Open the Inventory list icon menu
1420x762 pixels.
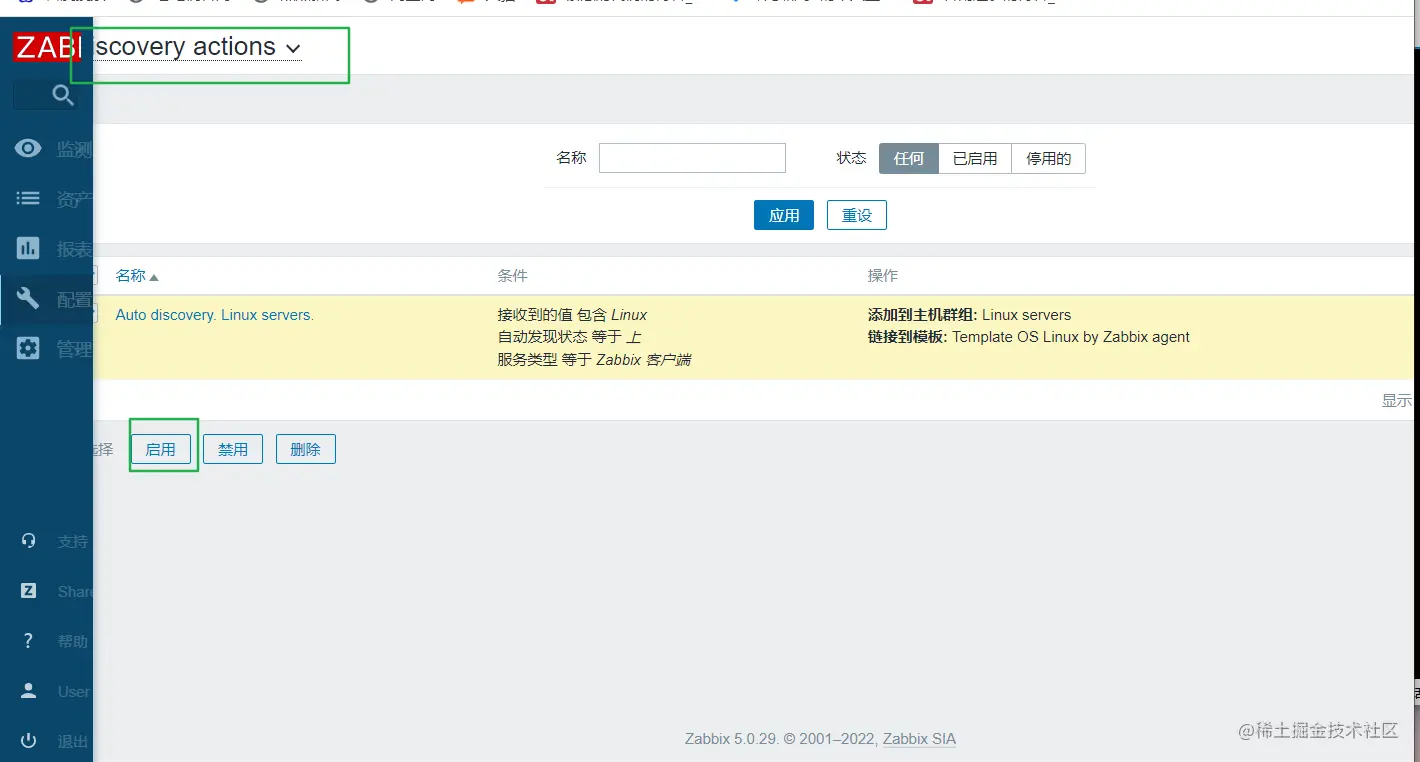tap(28, 199)
